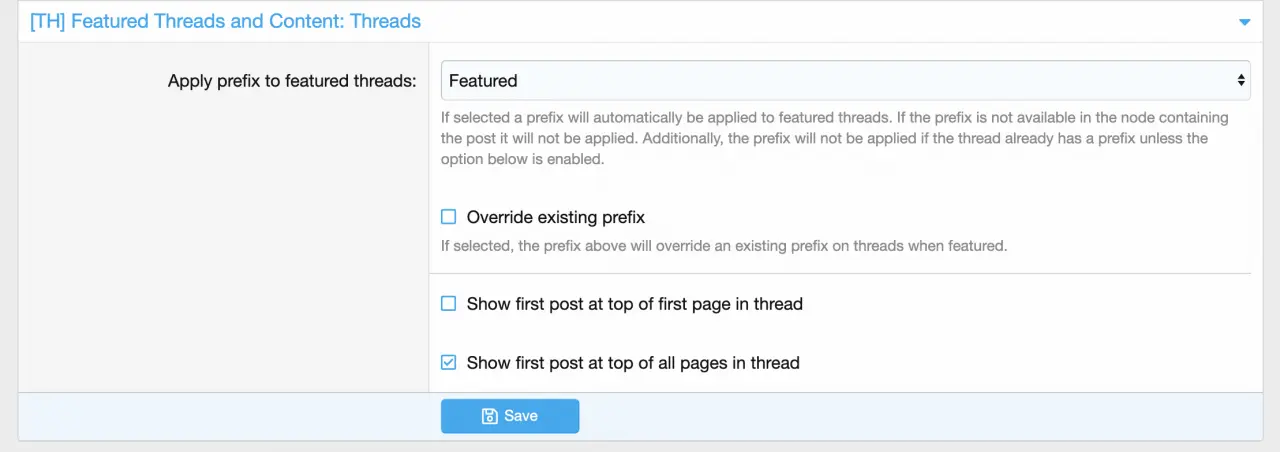Click label Show first post at top of first page

click(635, 303)
